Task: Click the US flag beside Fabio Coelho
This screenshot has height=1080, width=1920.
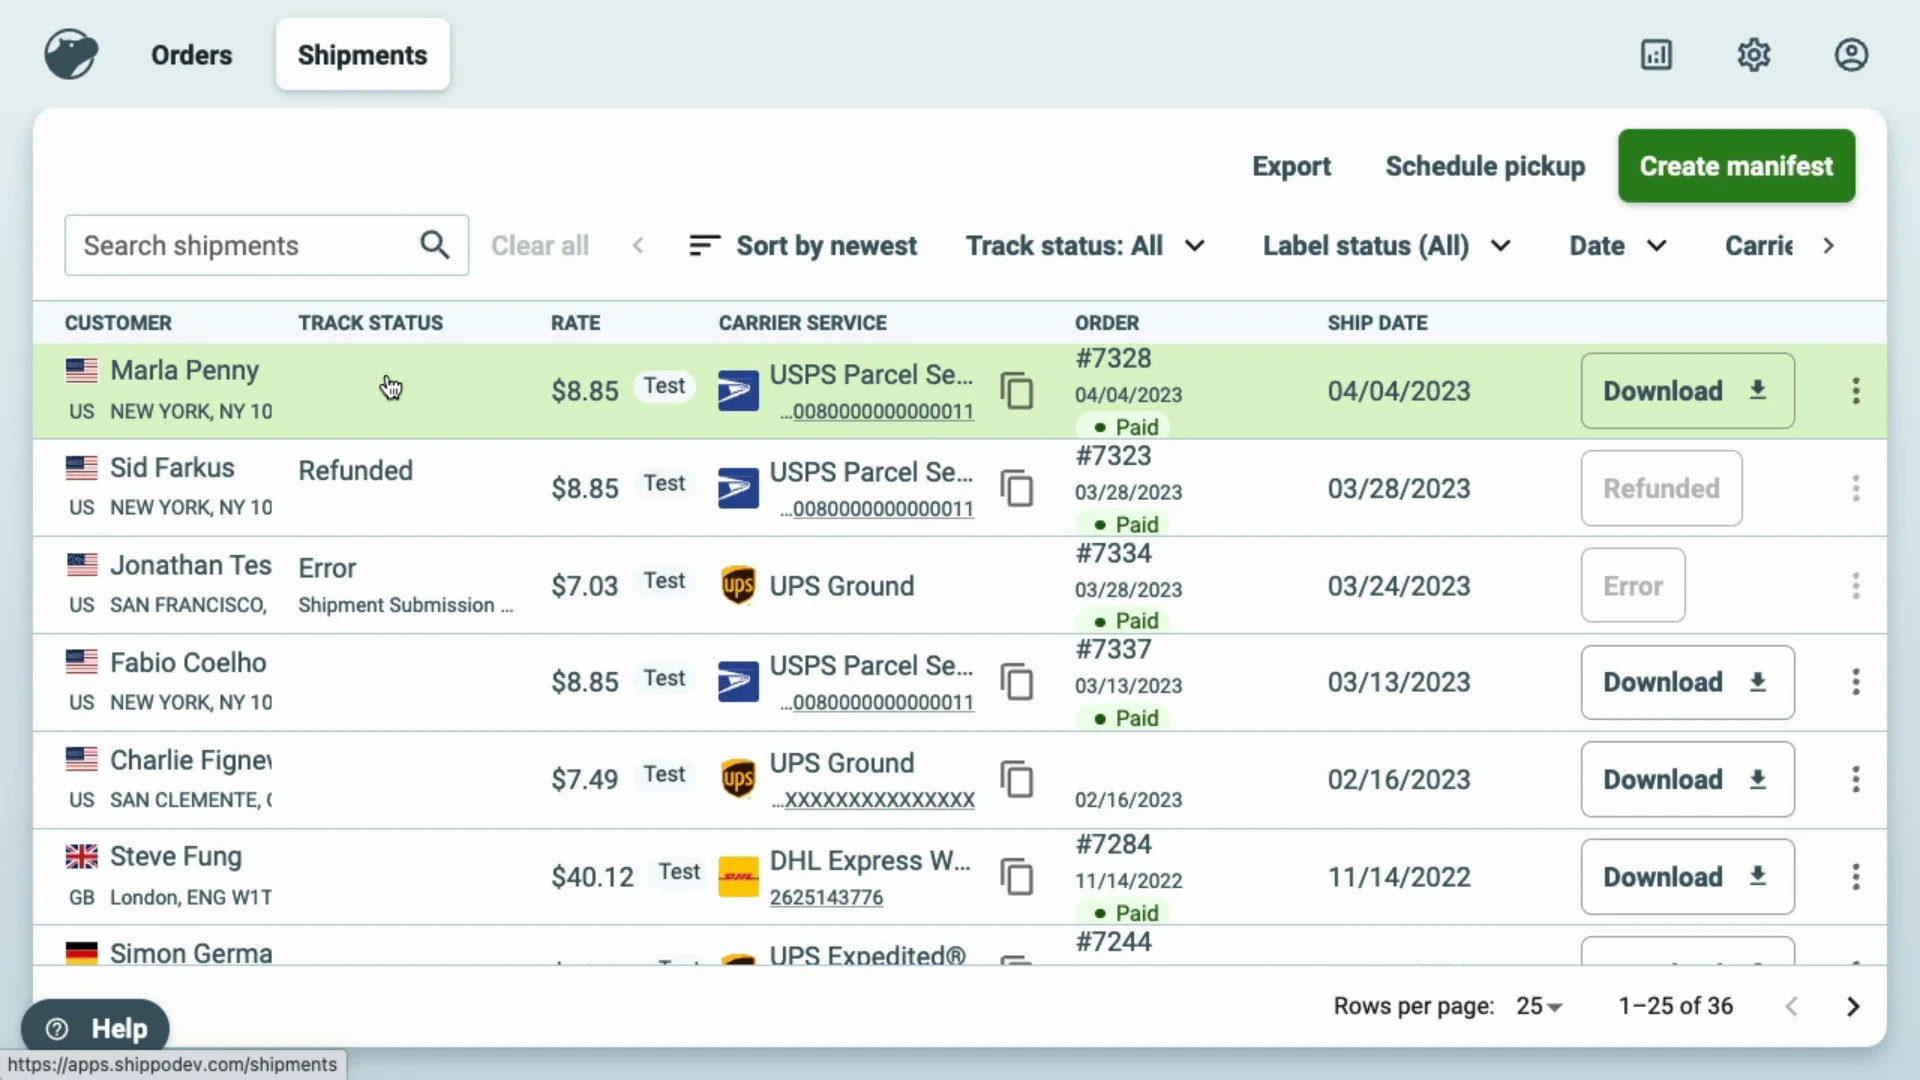Action: point(82,662)
